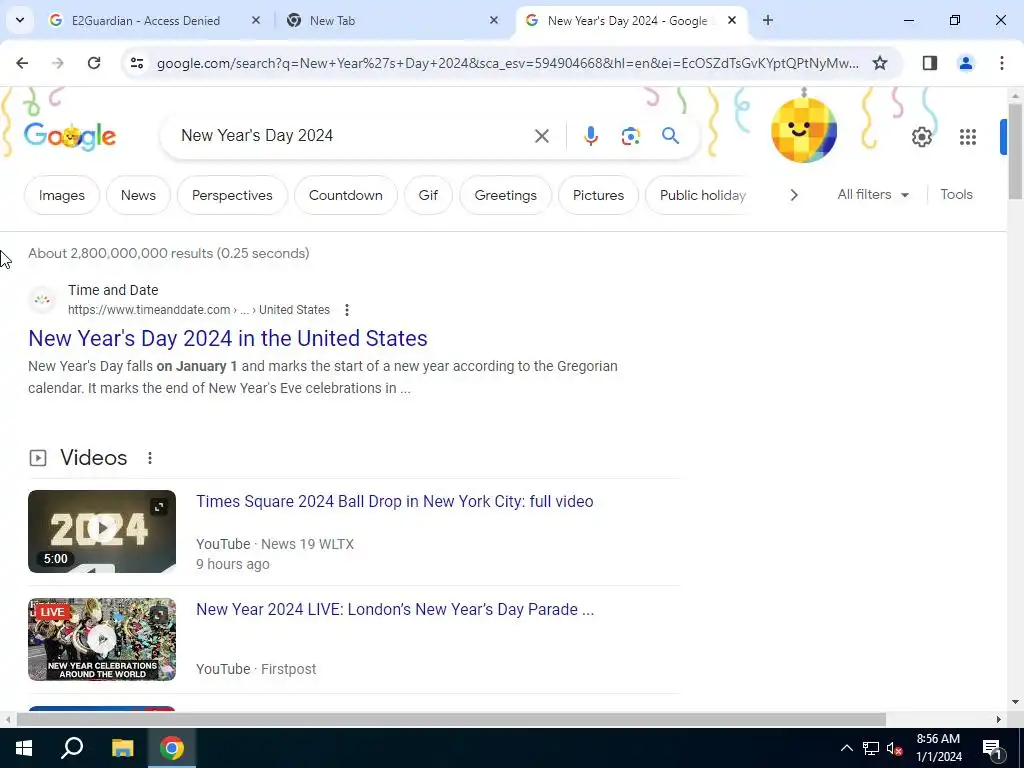View site information icon in address bar

coord(136,63)
